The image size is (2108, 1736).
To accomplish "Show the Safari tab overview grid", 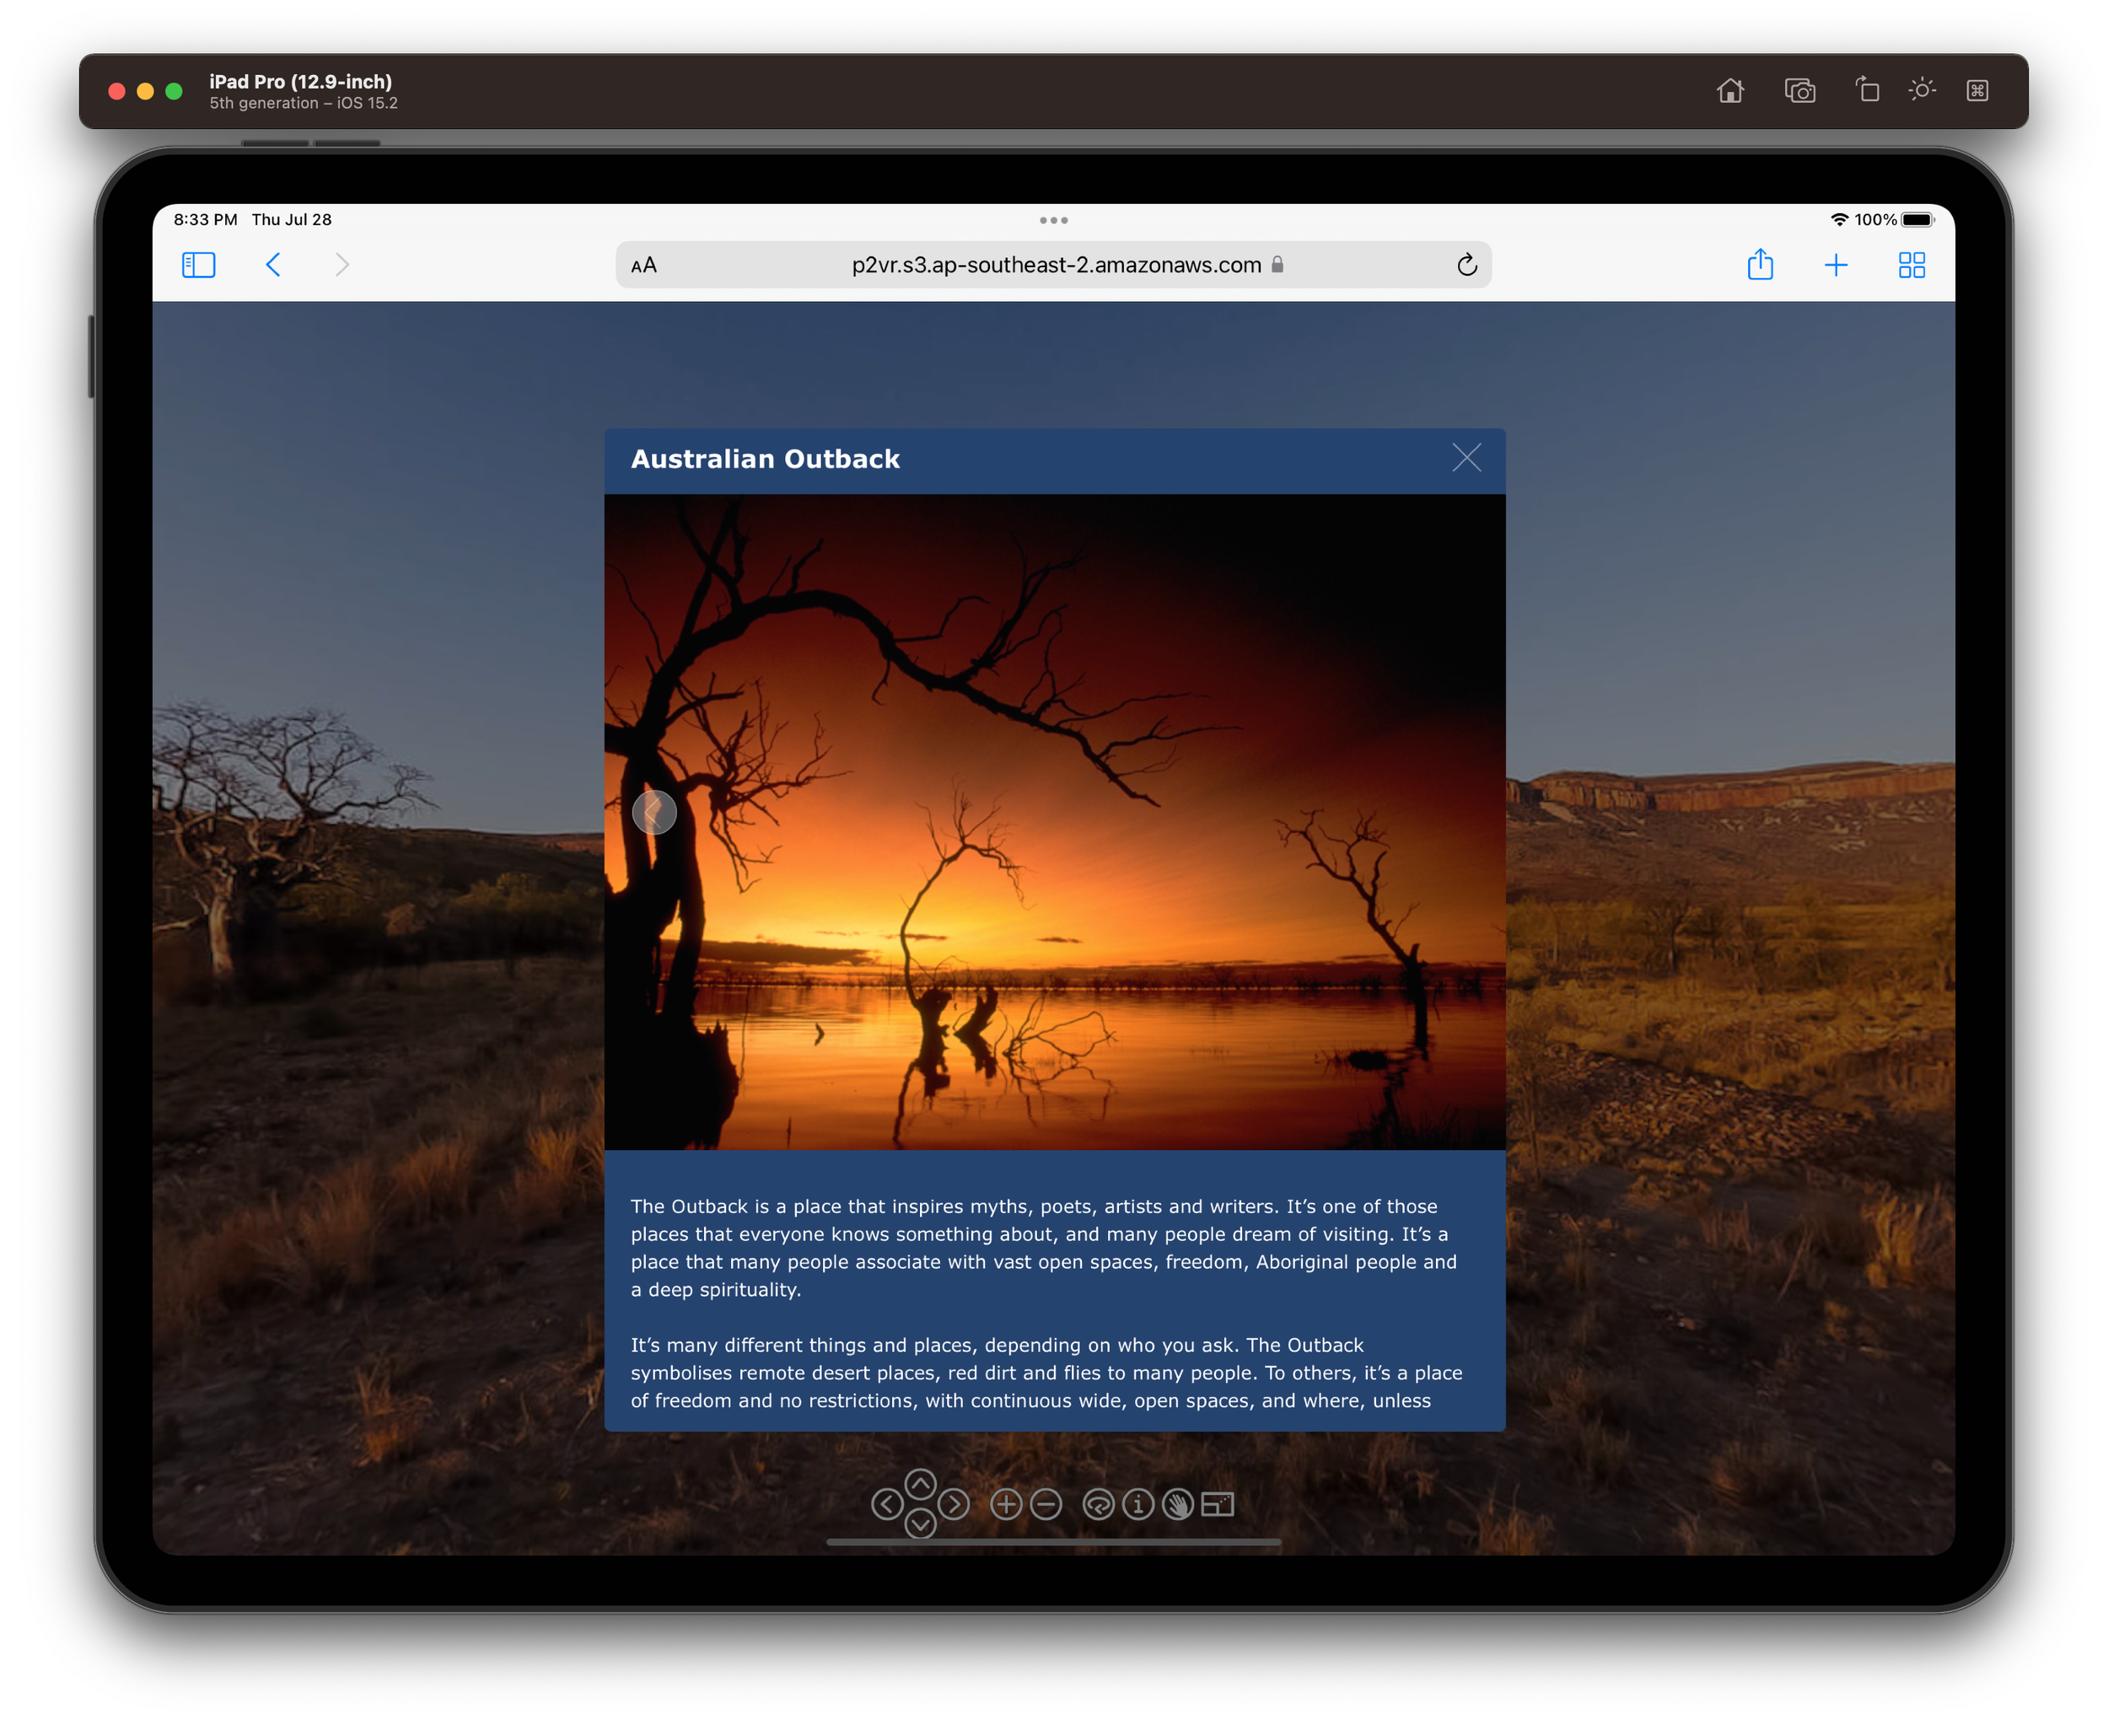I will point(1911,265).
